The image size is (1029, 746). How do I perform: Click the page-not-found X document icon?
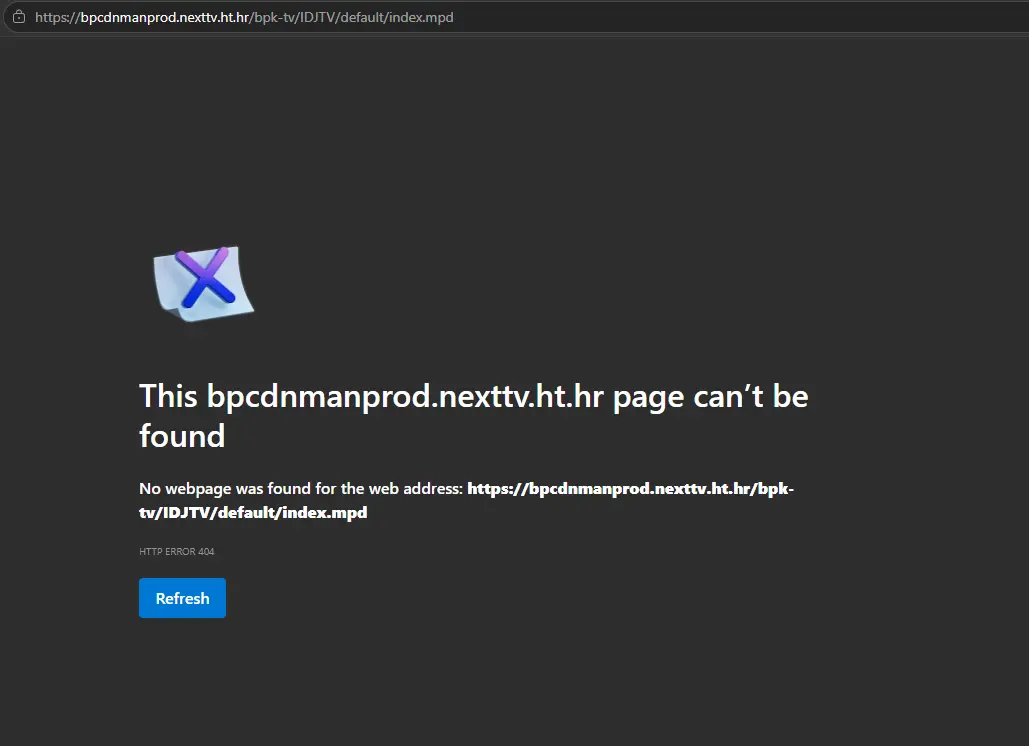click(x=203, y=284)
